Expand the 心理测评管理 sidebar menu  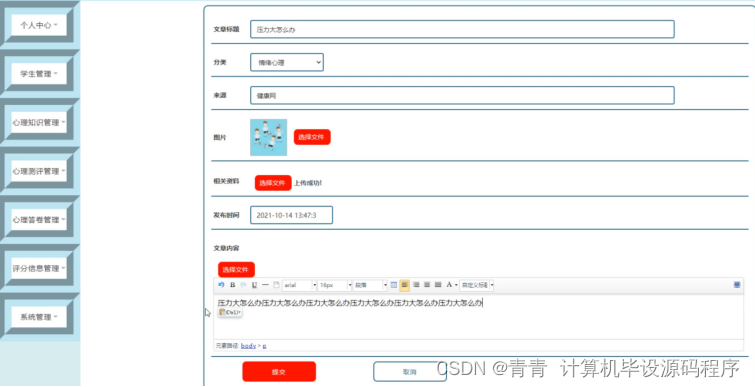point(39,171)
